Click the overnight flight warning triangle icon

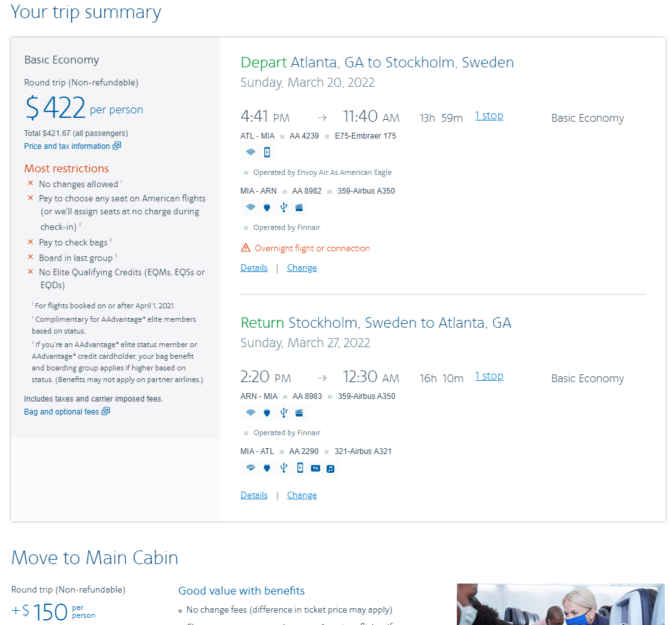[246, 248]
